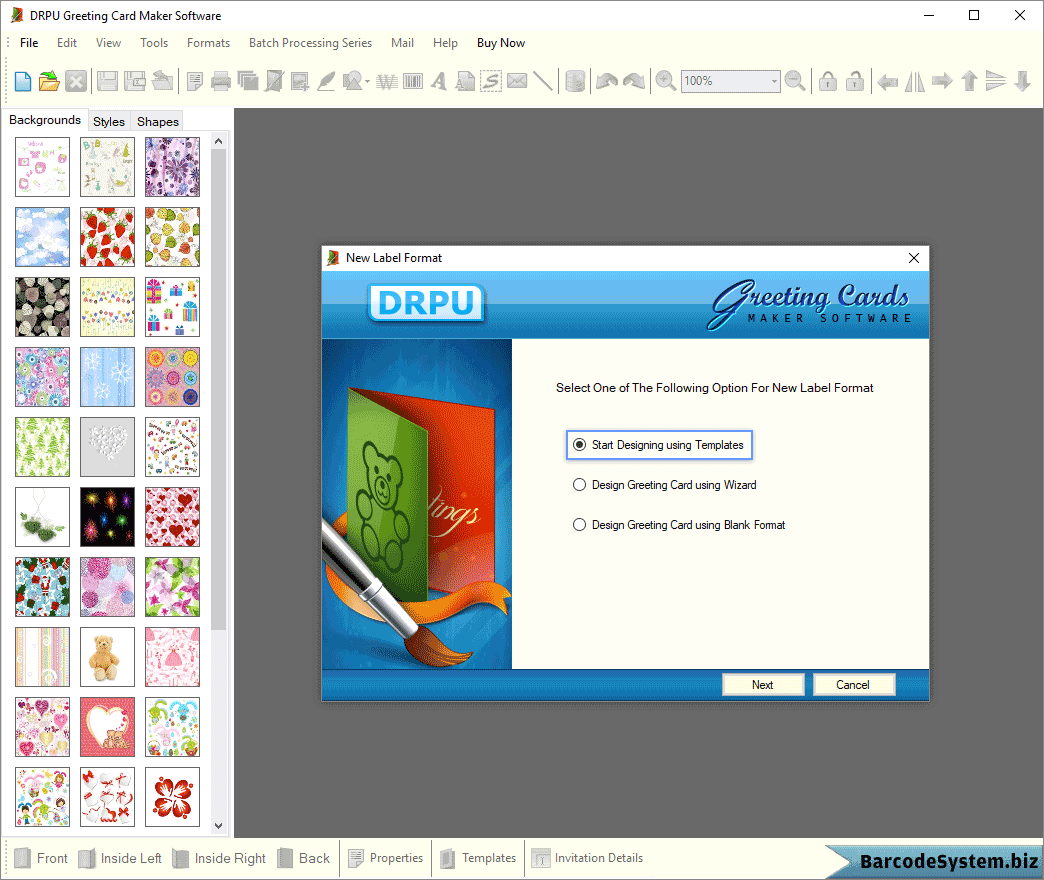Save the card with the floppy disk icon
The width and height of the screenshot is (1044, 880).
pos(107,81)
